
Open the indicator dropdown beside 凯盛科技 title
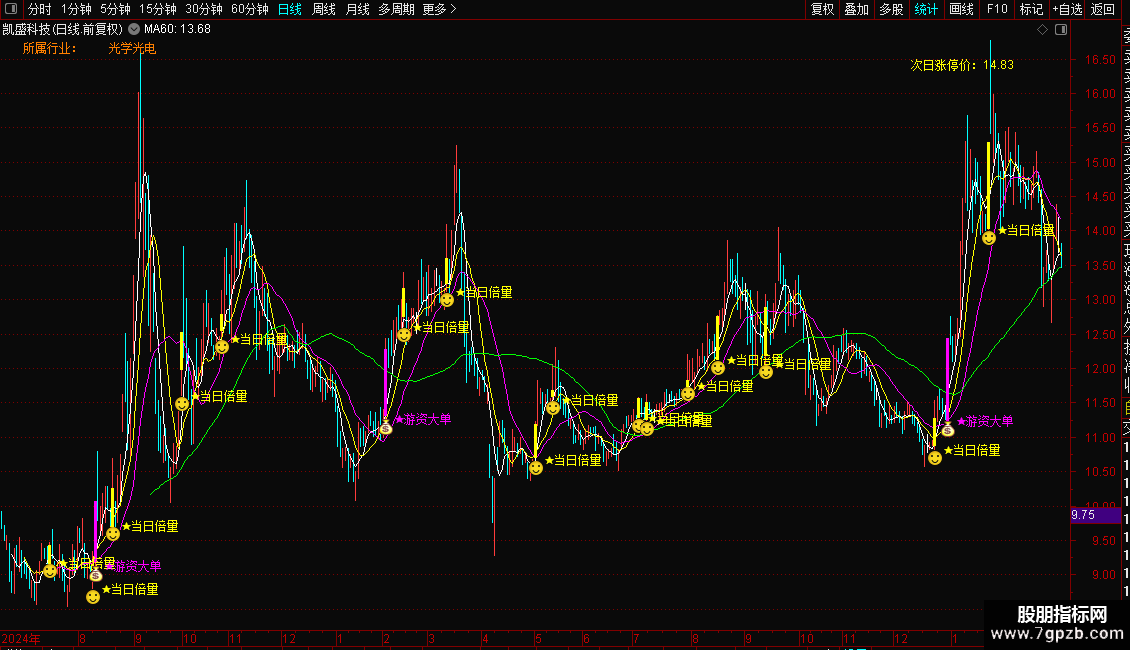click(134, 29)
